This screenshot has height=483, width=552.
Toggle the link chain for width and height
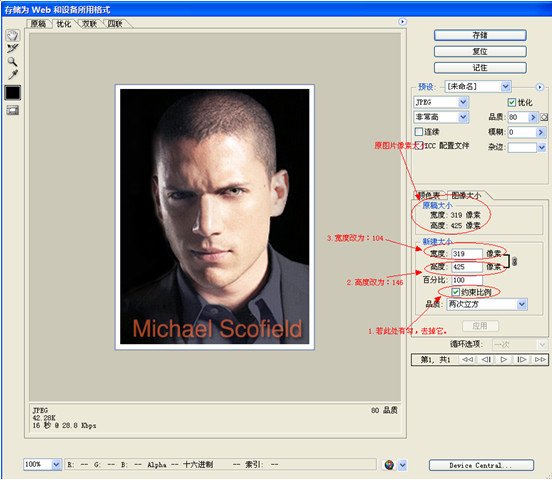[514, 261]
